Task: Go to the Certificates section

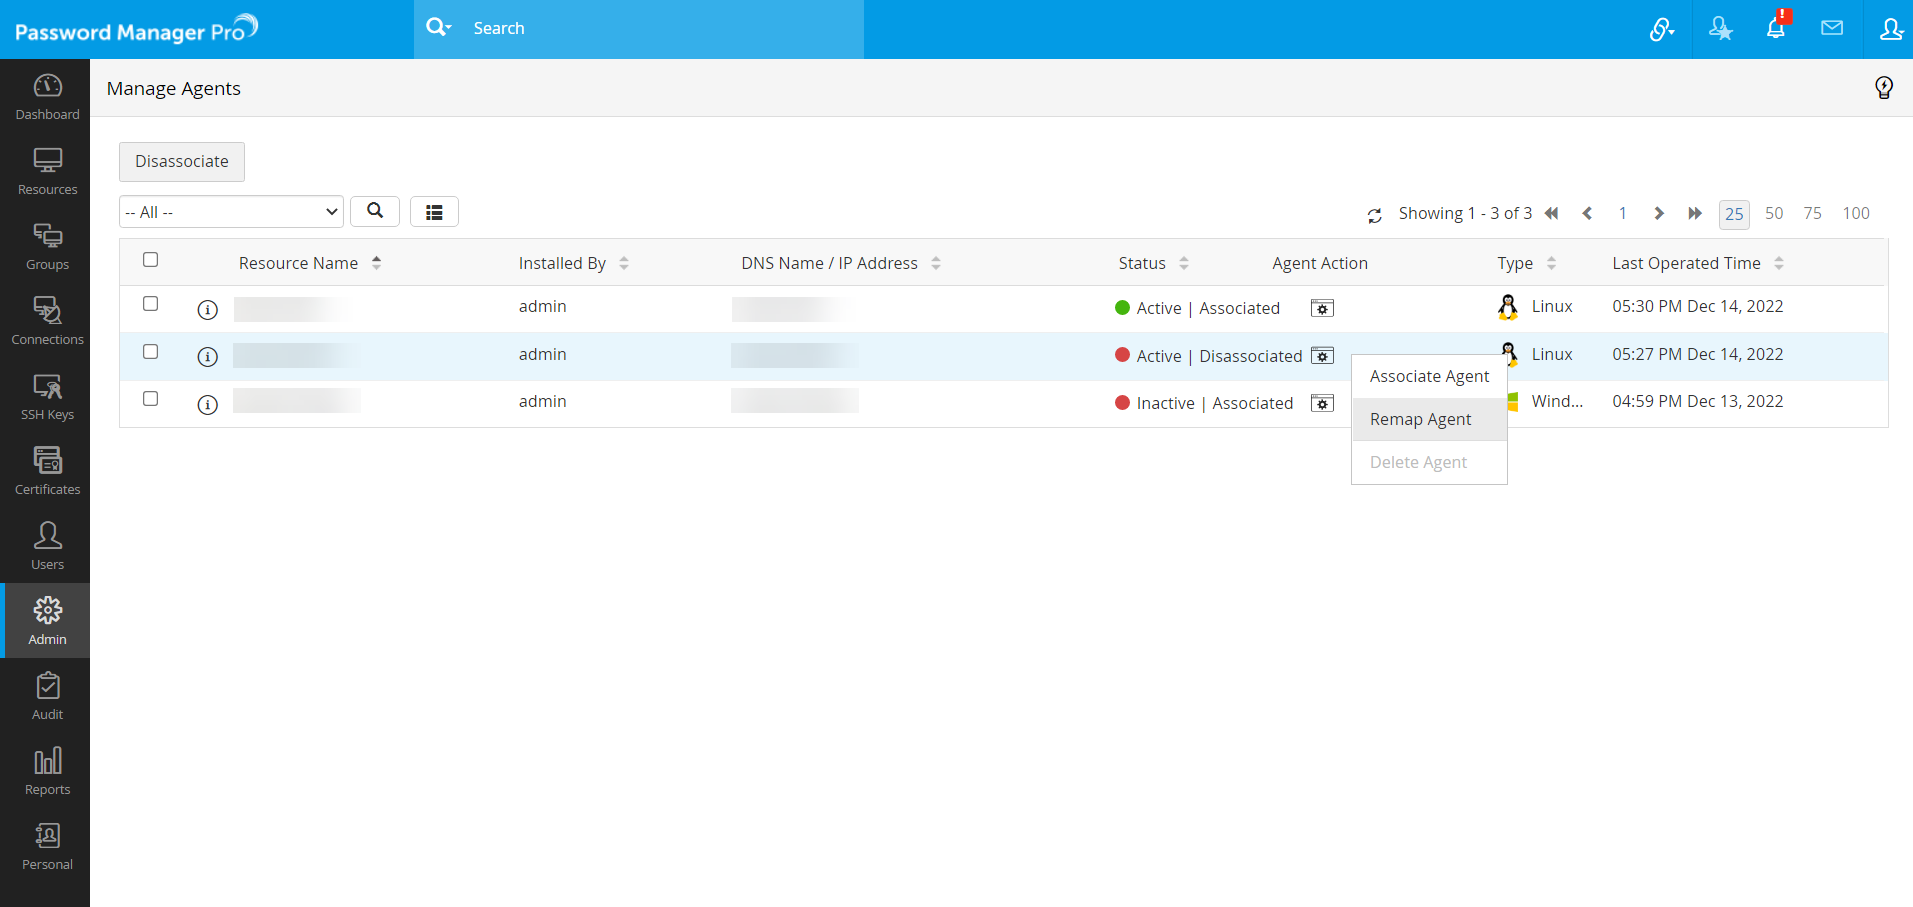Action: pyautogui.click(x=47, y=471)
